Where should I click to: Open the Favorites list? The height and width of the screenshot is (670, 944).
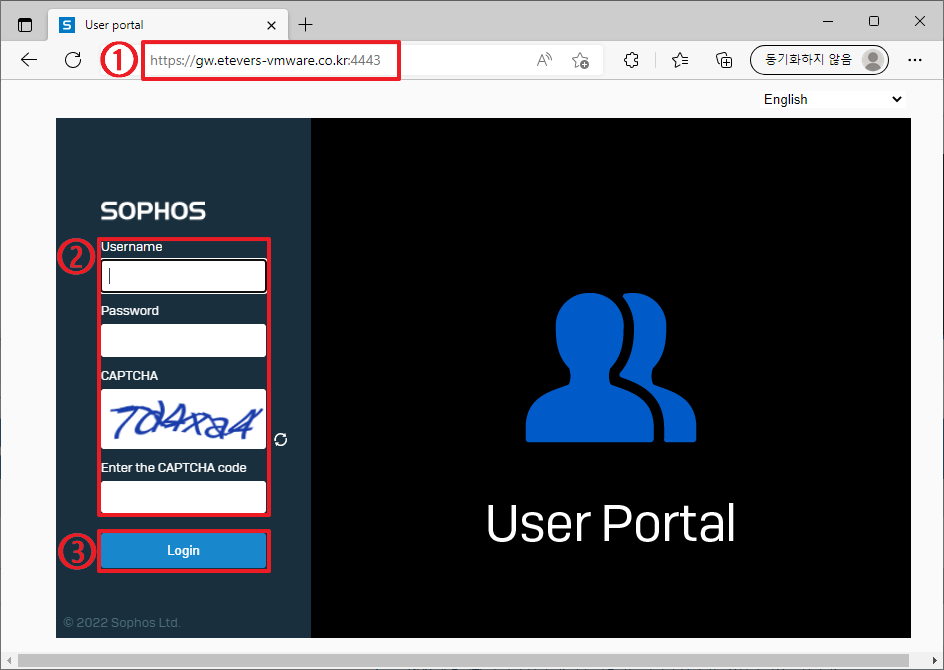tap(680, 60)
